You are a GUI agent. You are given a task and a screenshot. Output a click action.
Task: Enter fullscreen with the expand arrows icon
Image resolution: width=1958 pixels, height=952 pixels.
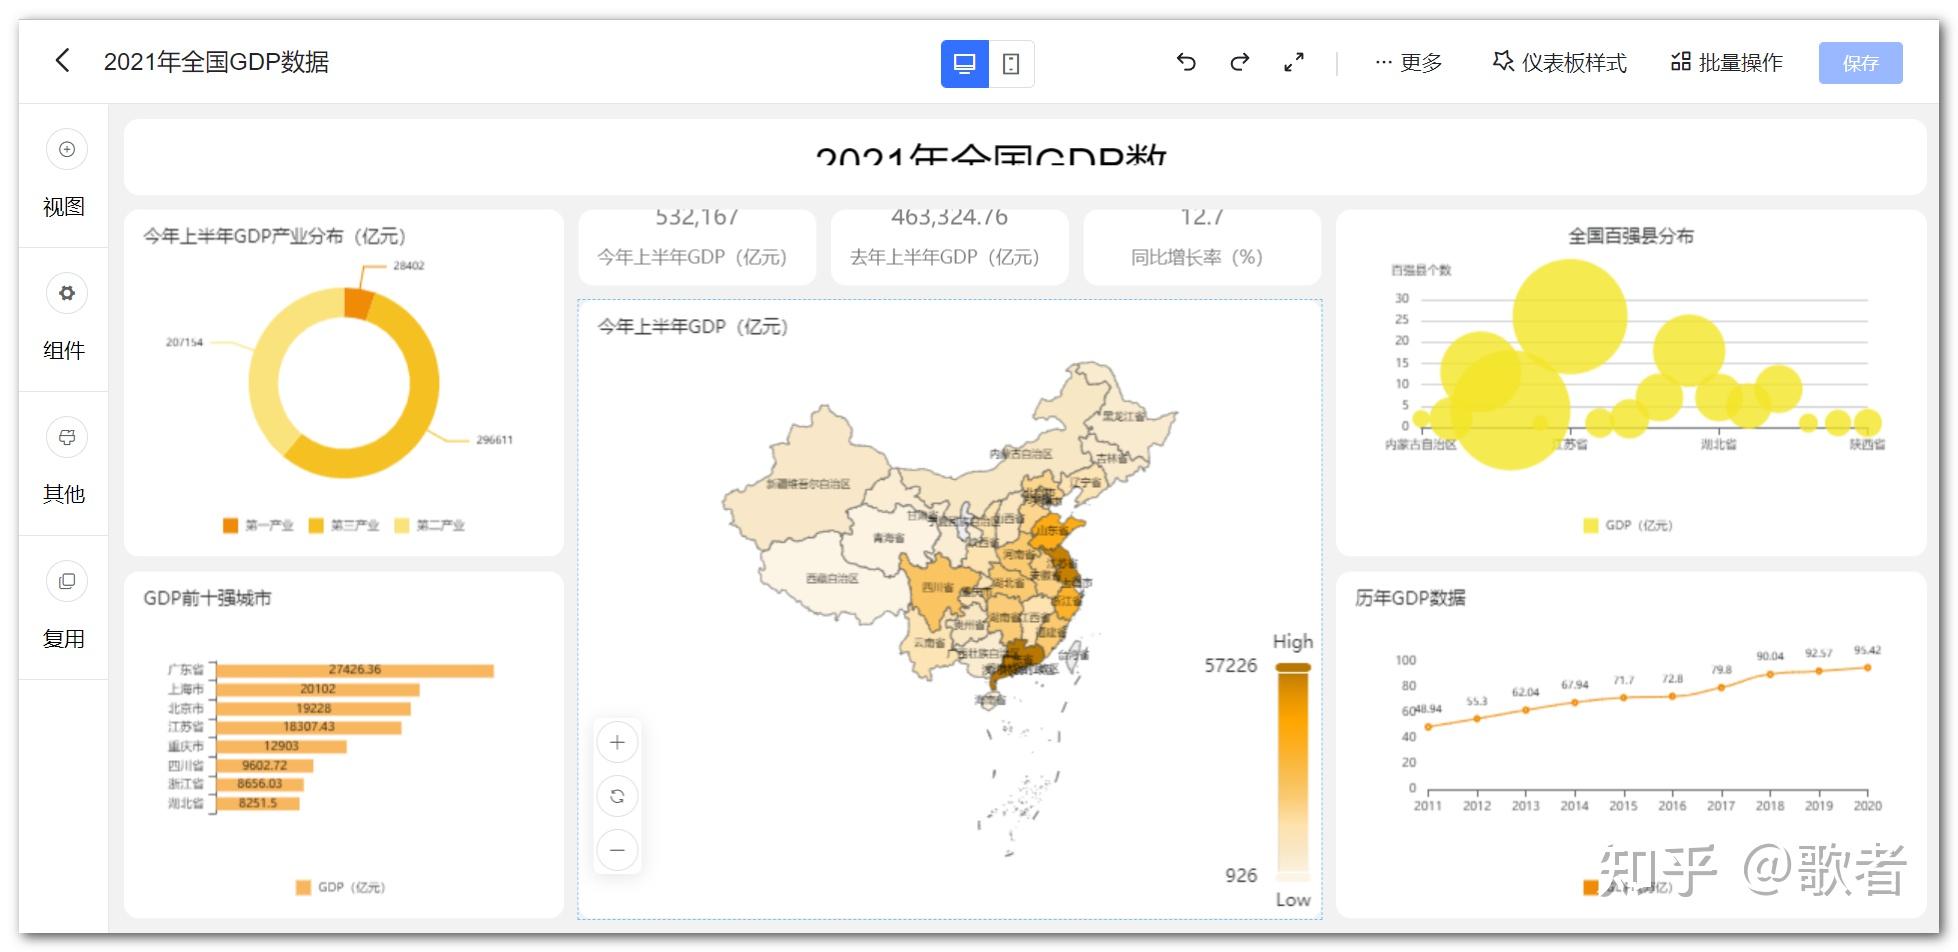point(1292,62)
